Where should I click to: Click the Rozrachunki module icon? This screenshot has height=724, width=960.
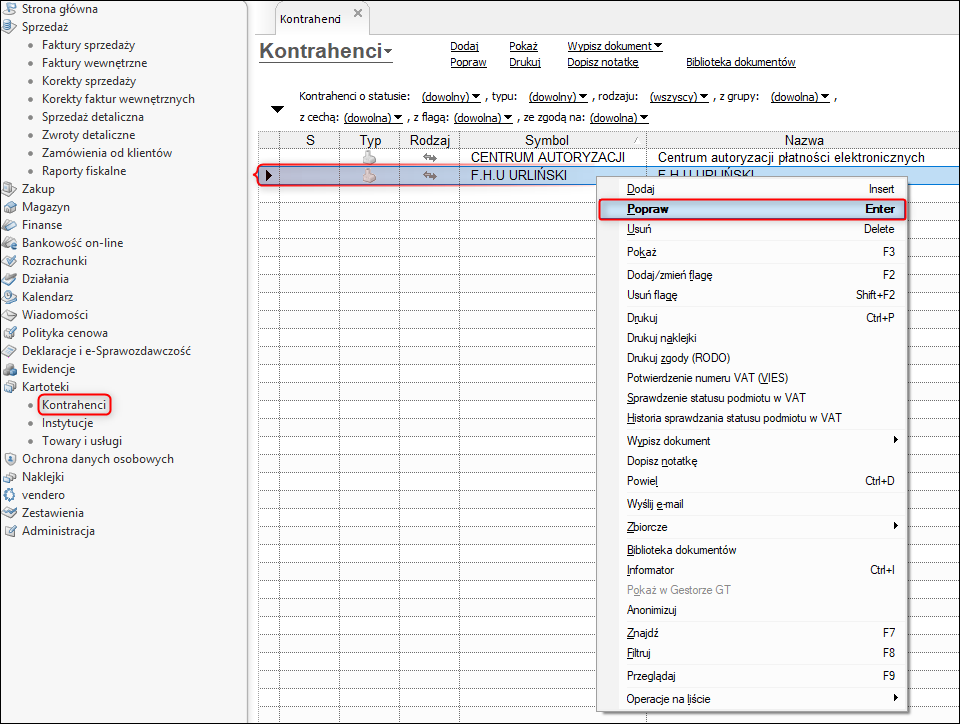(10, 261)
